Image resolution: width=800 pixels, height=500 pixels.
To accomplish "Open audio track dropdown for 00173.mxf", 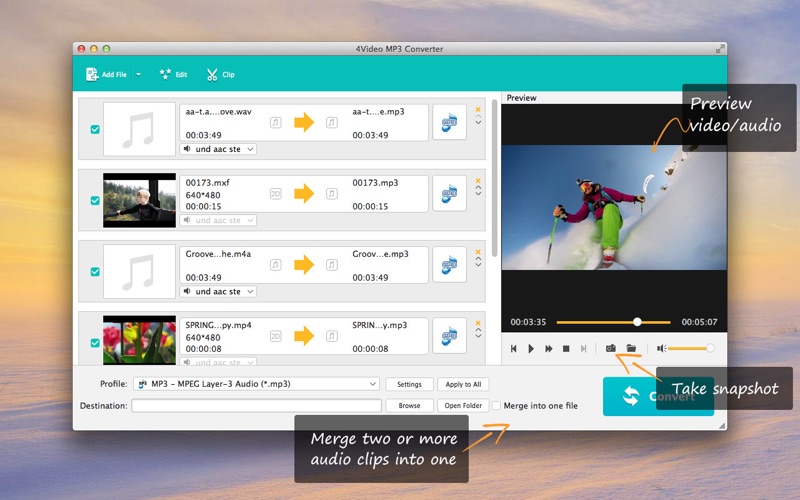I will [218, 220].
